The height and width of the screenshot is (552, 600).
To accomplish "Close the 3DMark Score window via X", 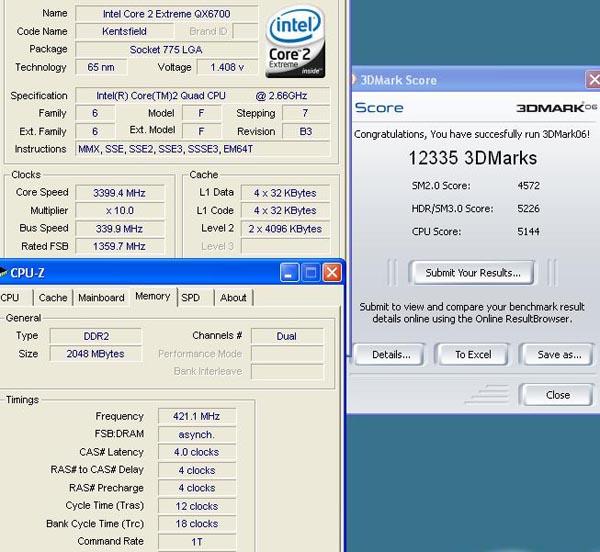I will coord(593,80).
